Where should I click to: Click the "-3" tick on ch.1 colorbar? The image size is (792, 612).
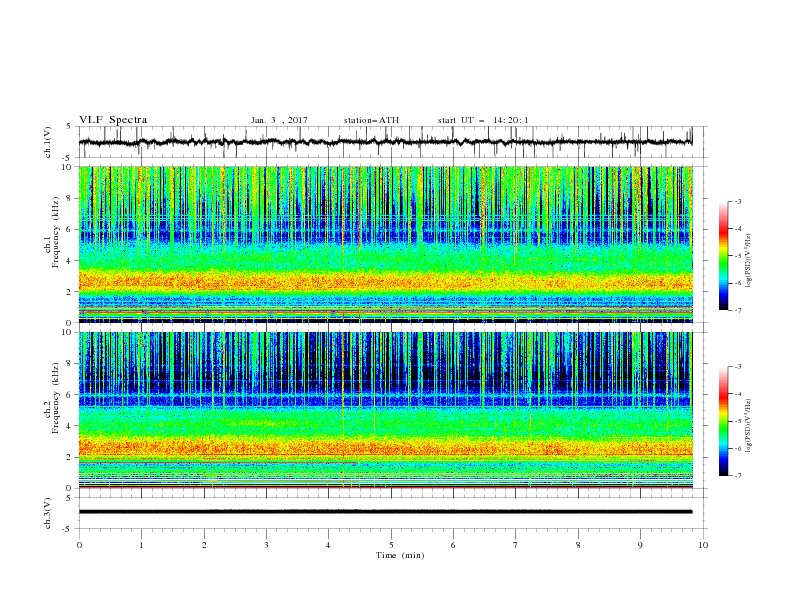(737, 201)
